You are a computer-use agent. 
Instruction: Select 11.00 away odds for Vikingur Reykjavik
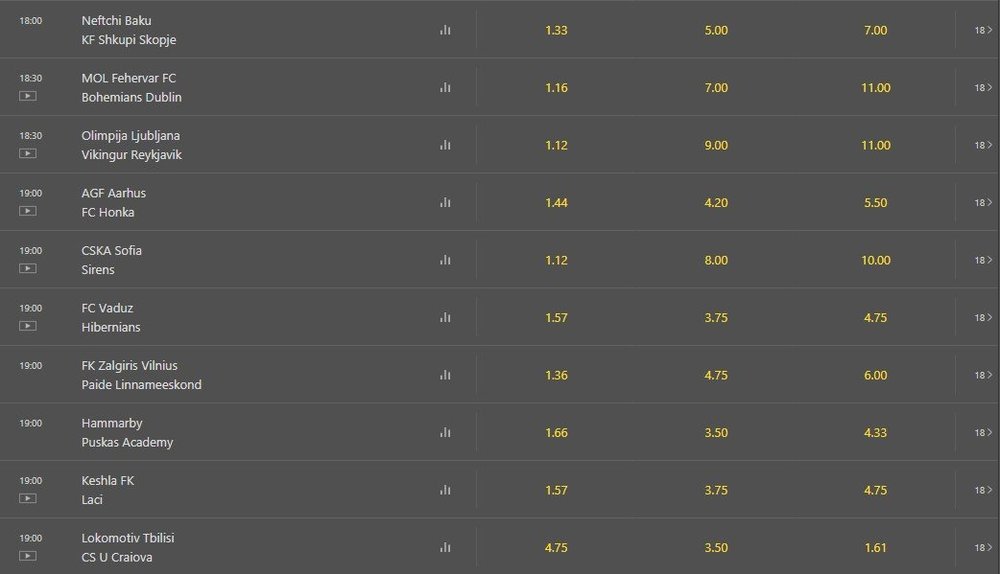point(876,145)
